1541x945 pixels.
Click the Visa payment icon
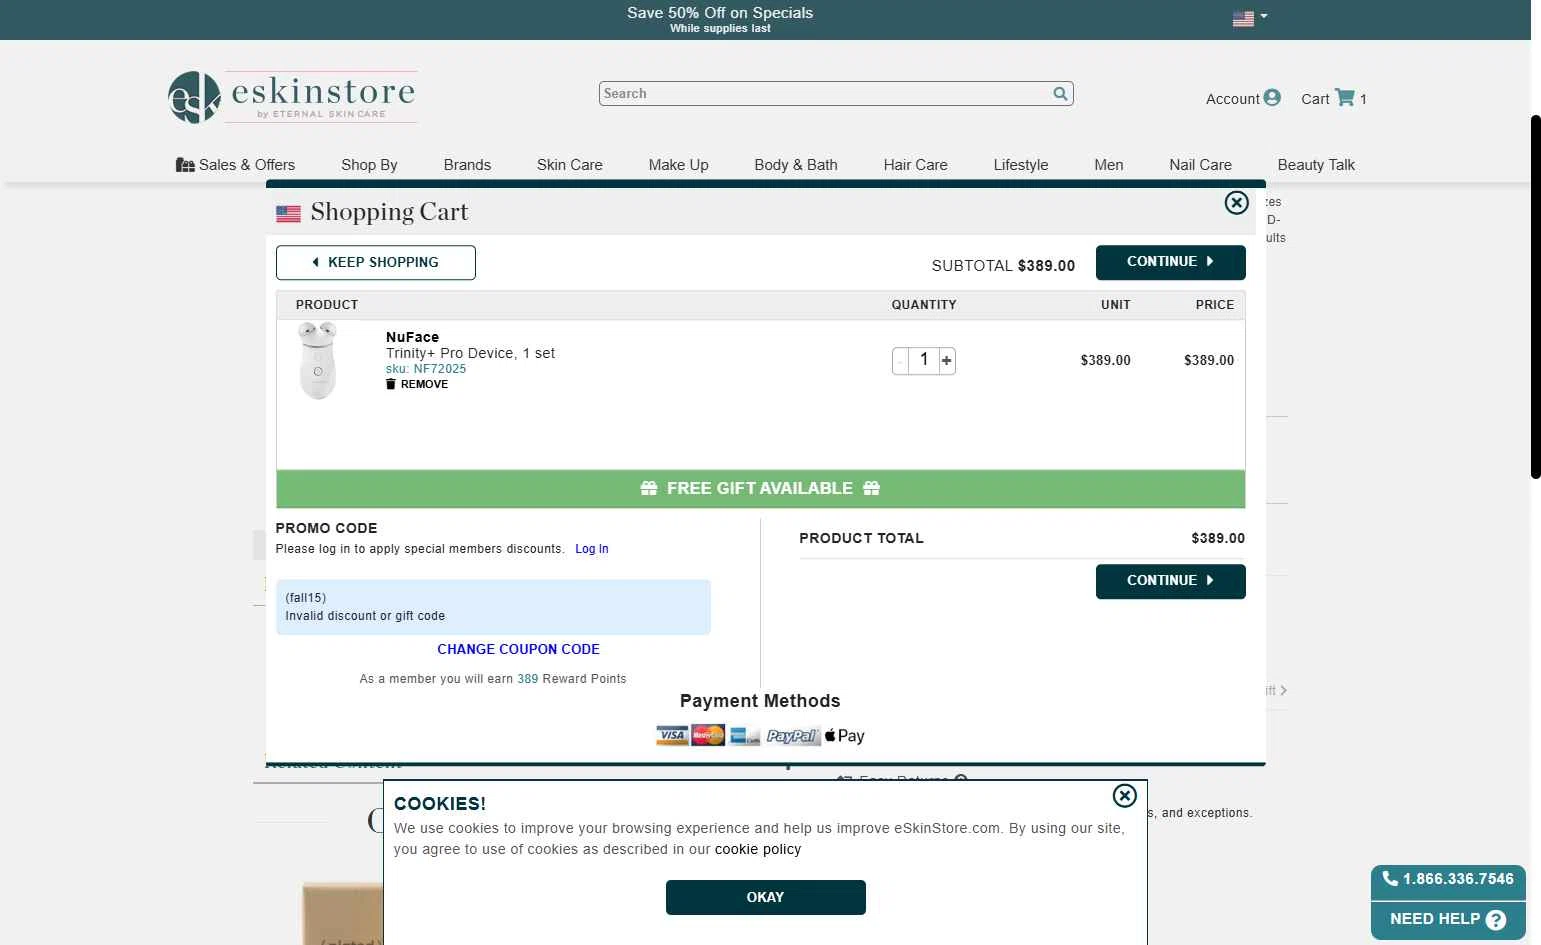click(x=672, y=736)
